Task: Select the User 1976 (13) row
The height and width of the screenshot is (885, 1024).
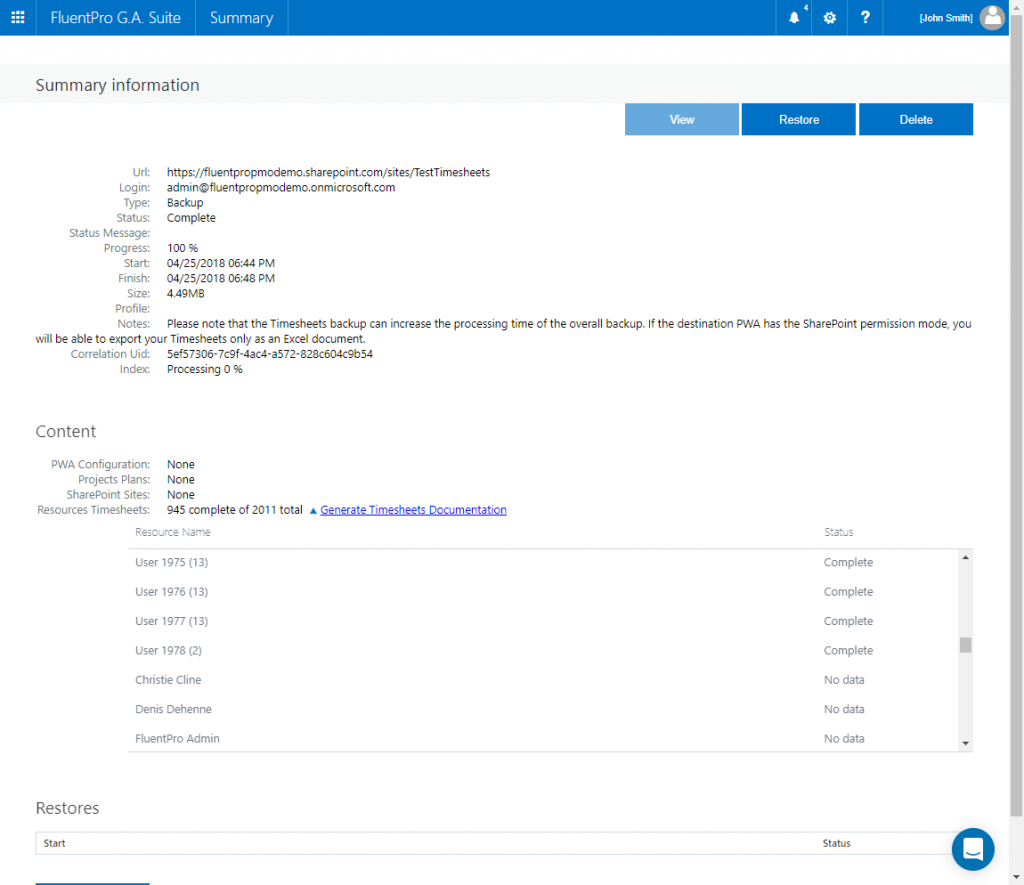Action: (x=543, y=592)
